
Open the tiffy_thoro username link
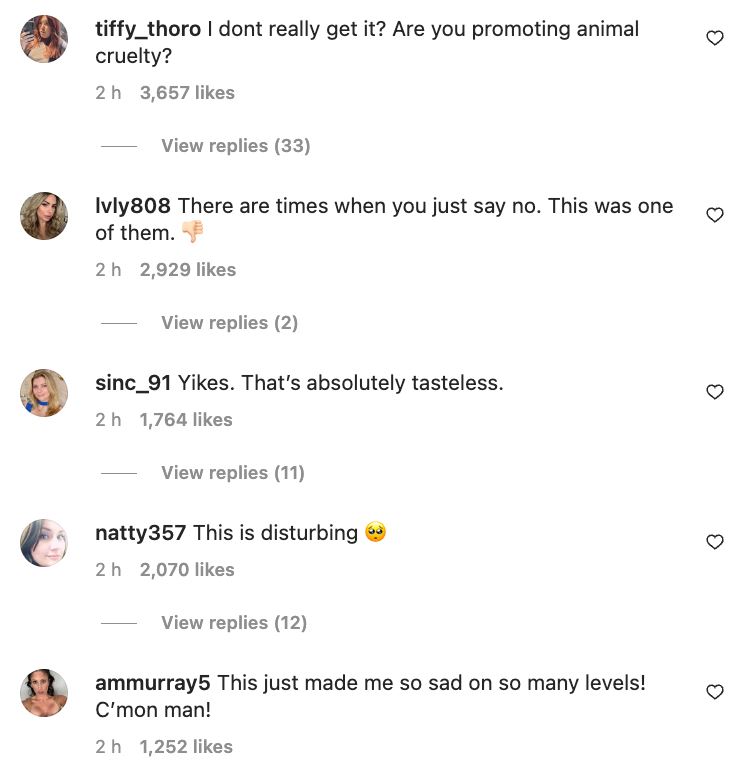click(148, 29)
